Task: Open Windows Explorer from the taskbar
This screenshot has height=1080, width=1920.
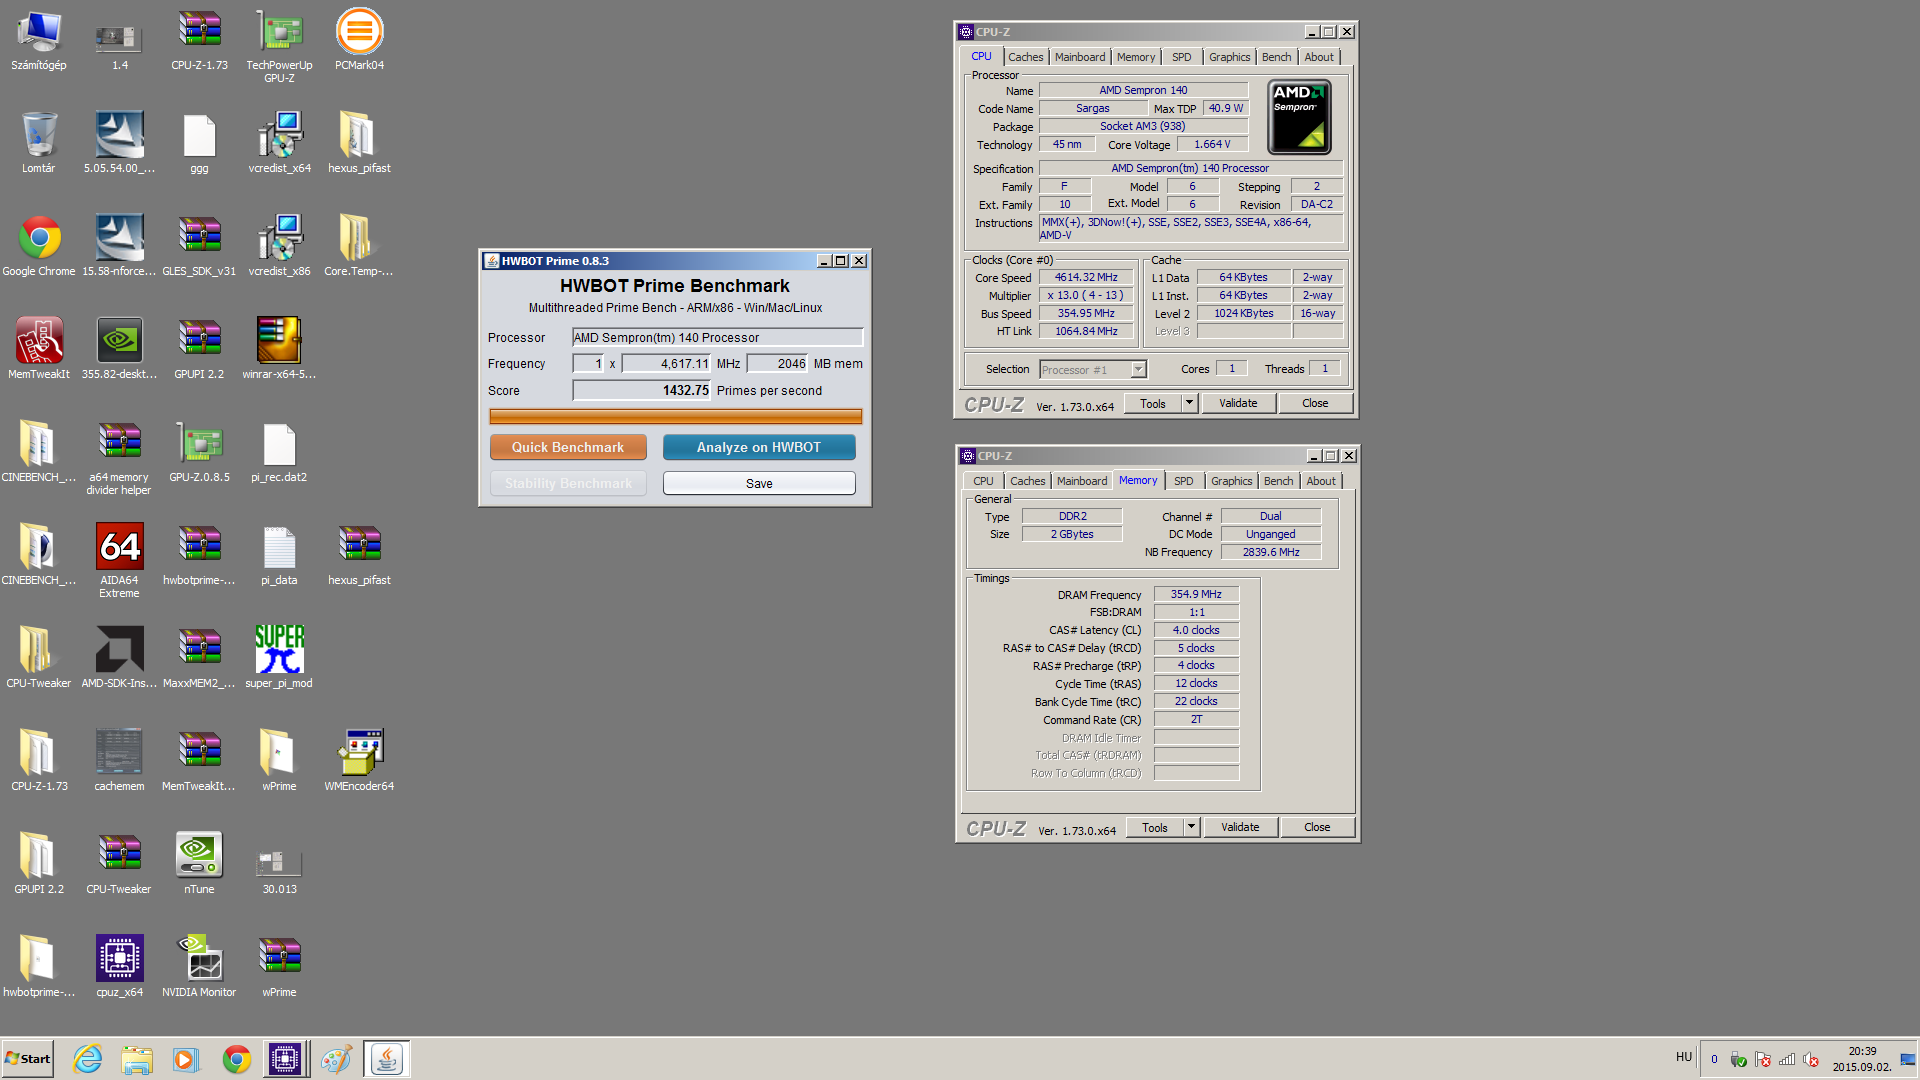Action: 137,1059
